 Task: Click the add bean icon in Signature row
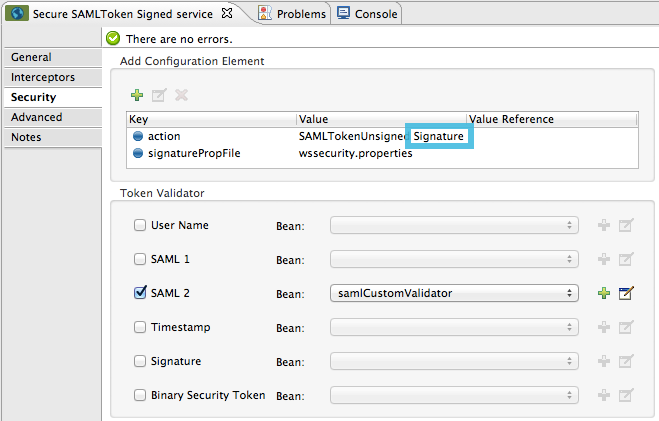[603, 361]
